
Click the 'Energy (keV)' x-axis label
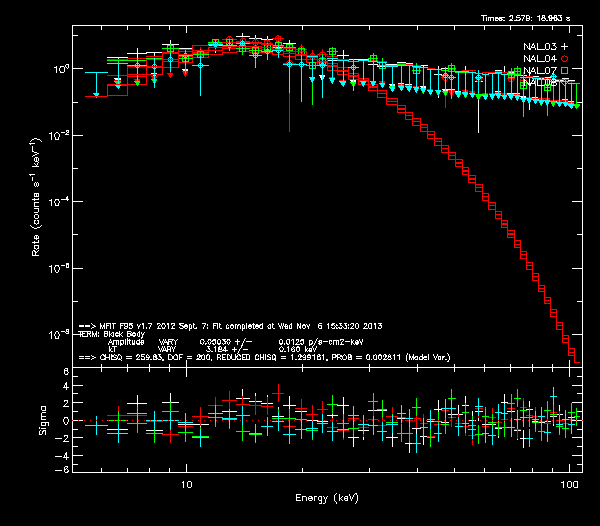pyautogui.click(x=326, y=497)
